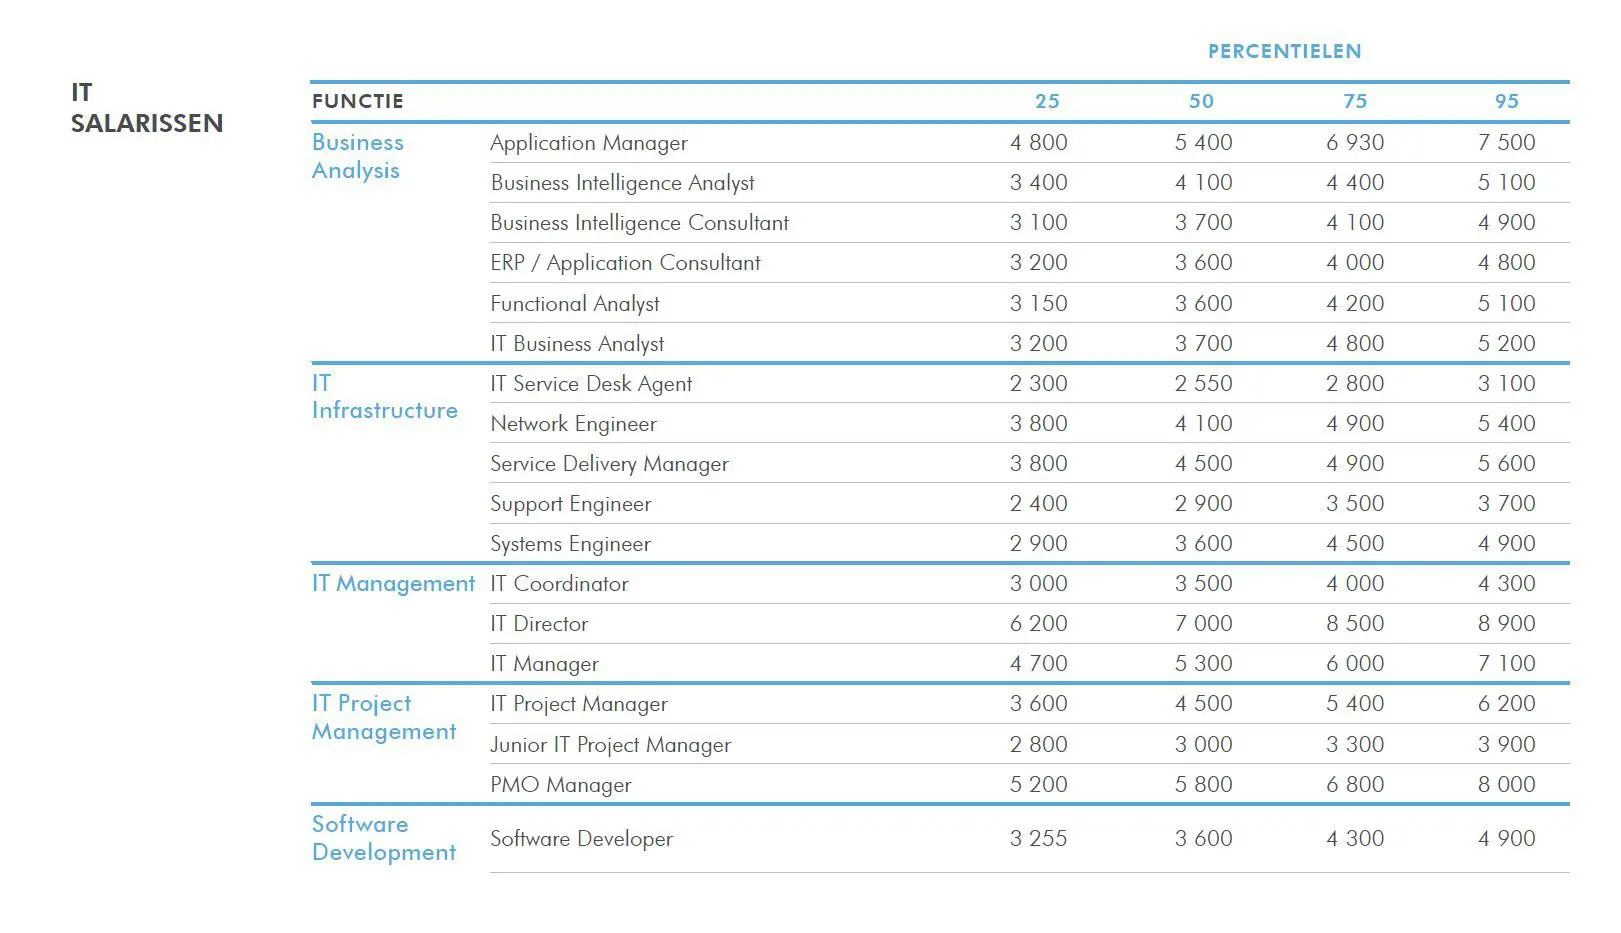Click the 95 percentile column header
The height and width of the screenshot is (933, 1621).
[x=1507, y=101]
